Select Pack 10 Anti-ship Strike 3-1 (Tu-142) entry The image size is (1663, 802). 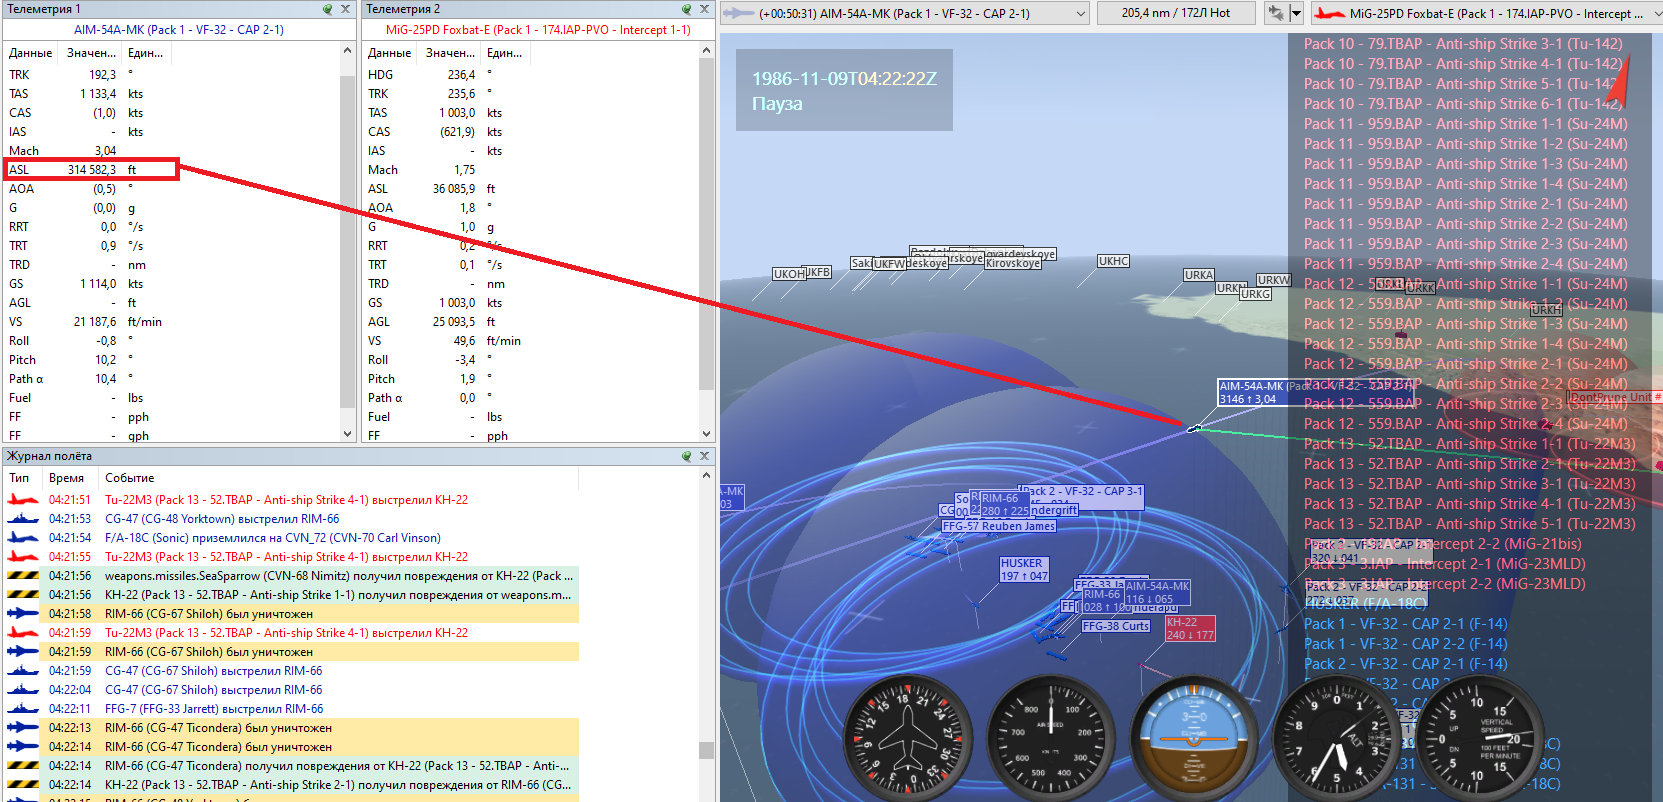click(x=1463, y=44)
